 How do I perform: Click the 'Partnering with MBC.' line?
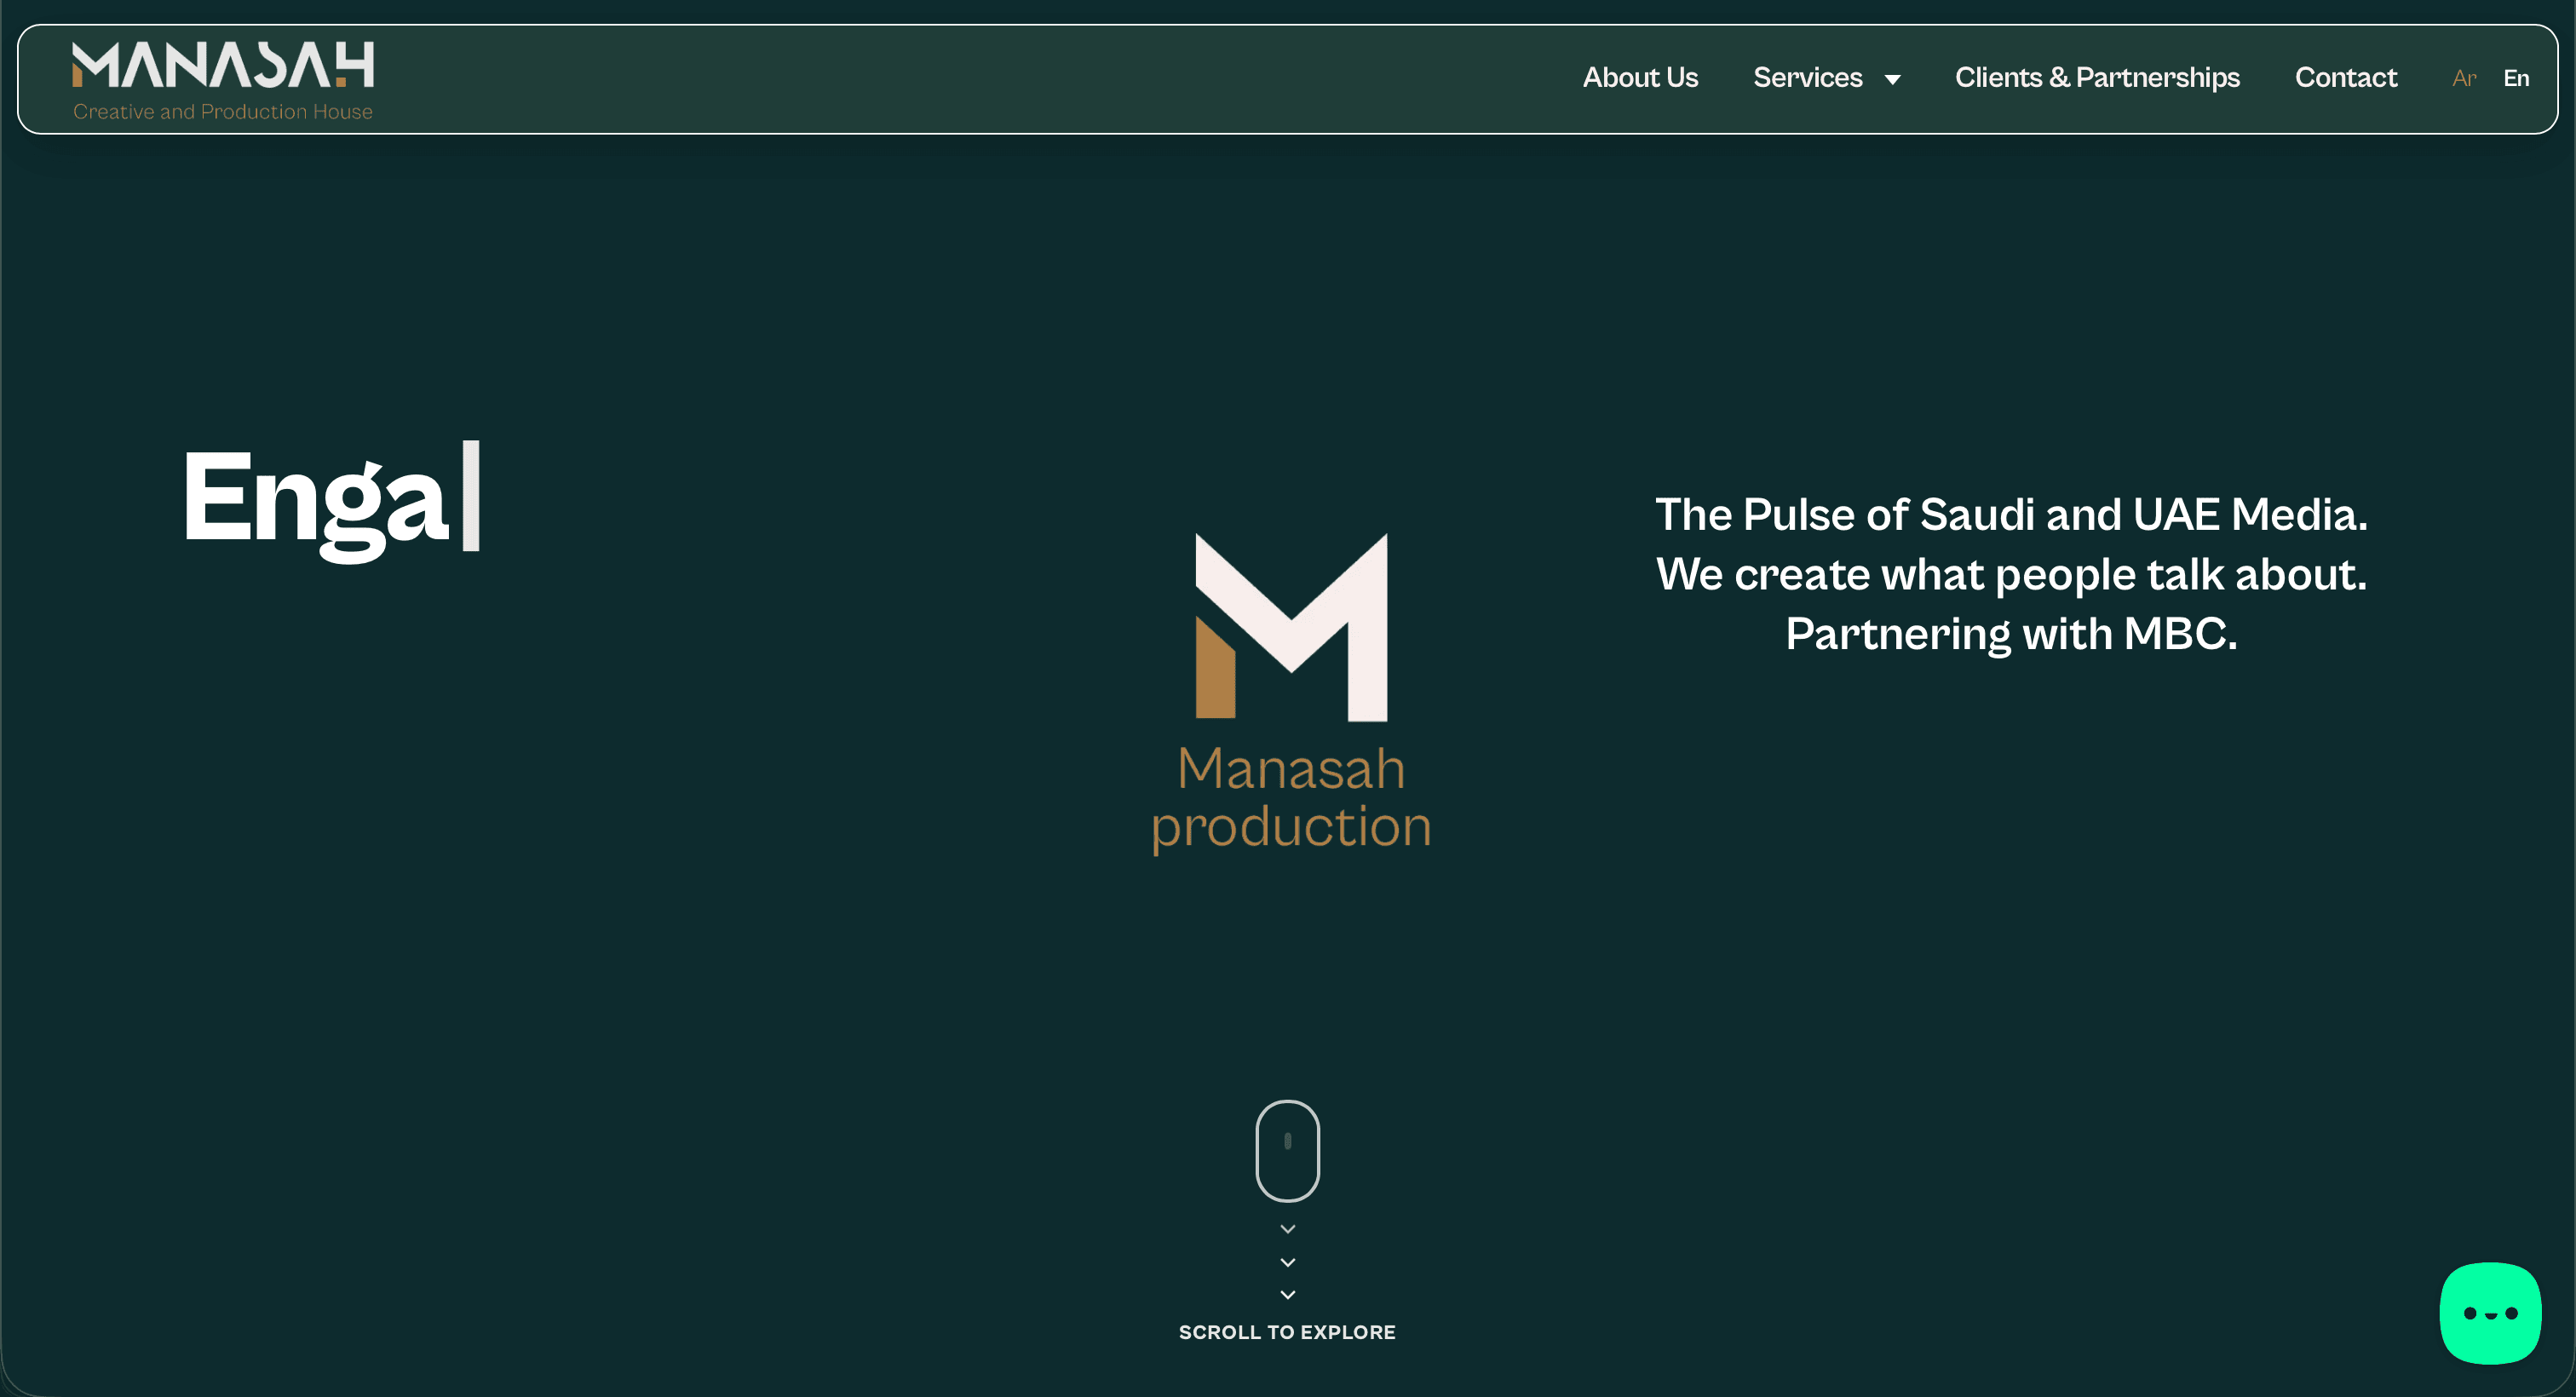pos(2011,634)
